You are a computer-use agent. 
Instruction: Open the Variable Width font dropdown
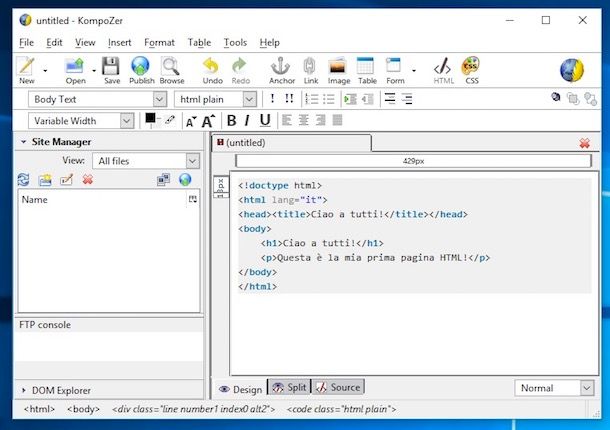click(x=81, y=121)
